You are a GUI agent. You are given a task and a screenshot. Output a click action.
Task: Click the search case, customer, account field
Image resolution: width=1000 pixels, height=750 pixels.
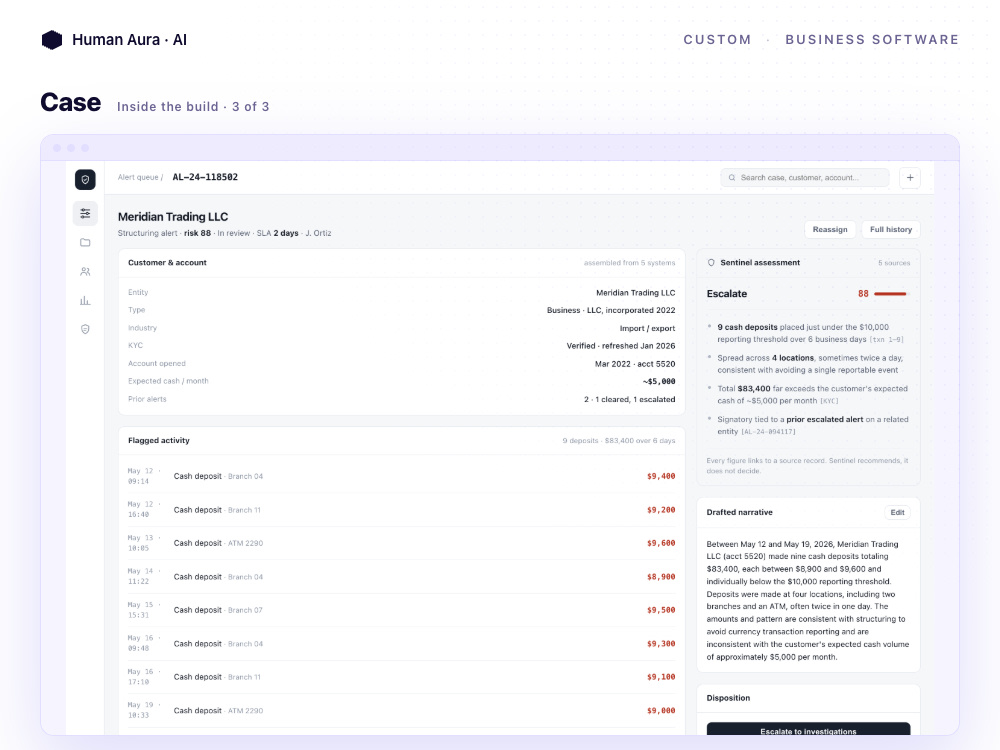(x=805, y=178)
